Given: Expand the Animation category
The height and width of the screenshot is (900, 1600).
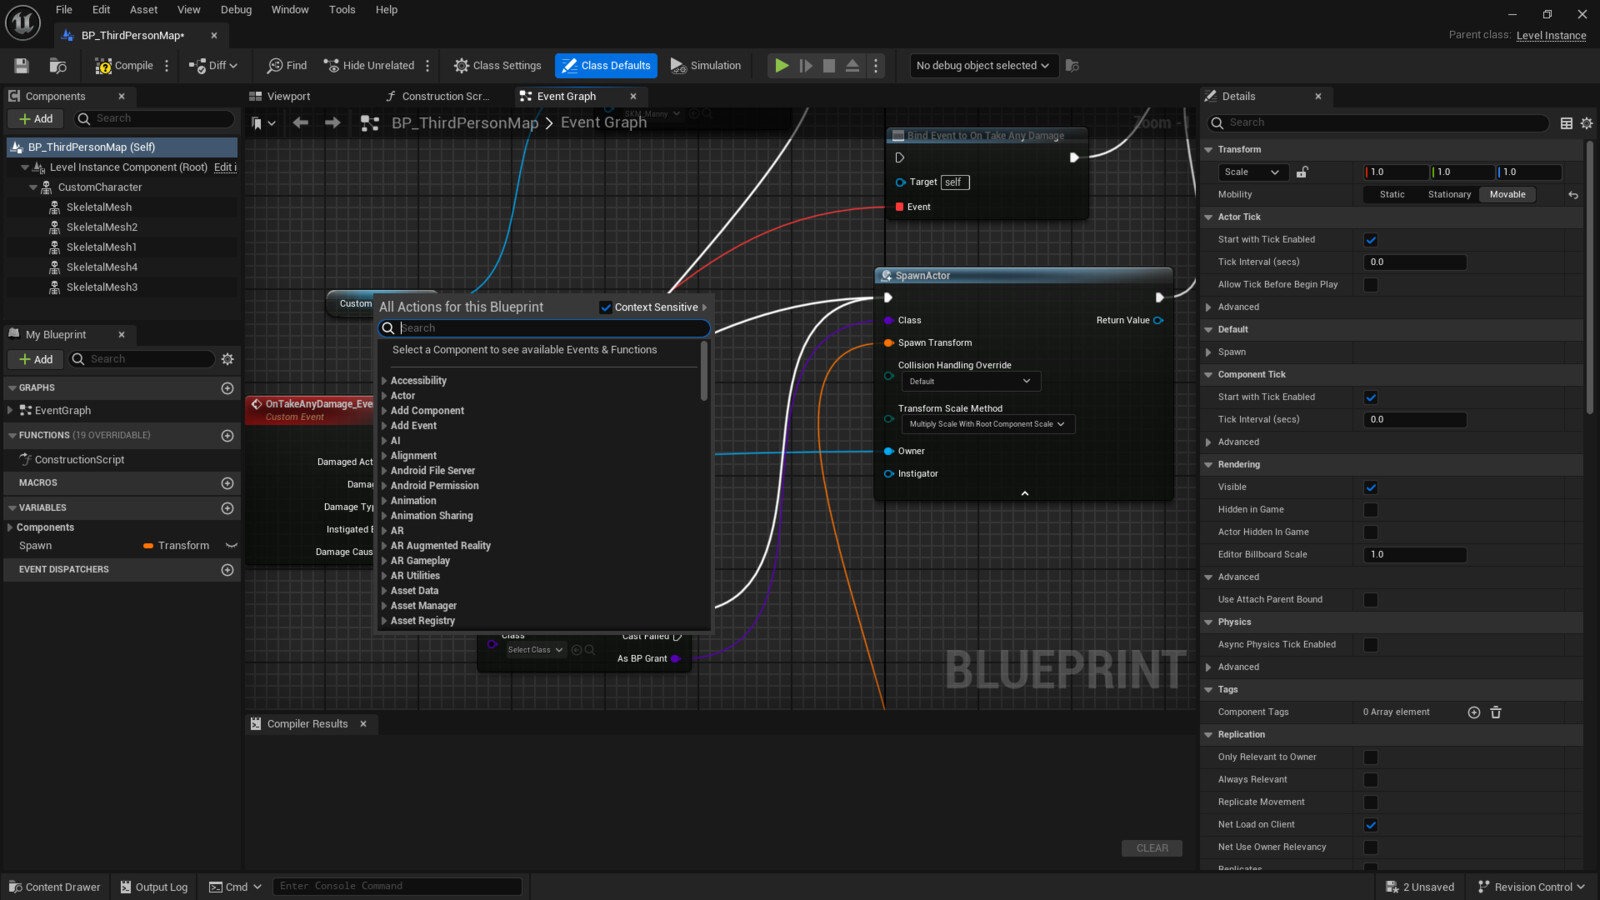Looking at the screenshot, I should (384, 501).
